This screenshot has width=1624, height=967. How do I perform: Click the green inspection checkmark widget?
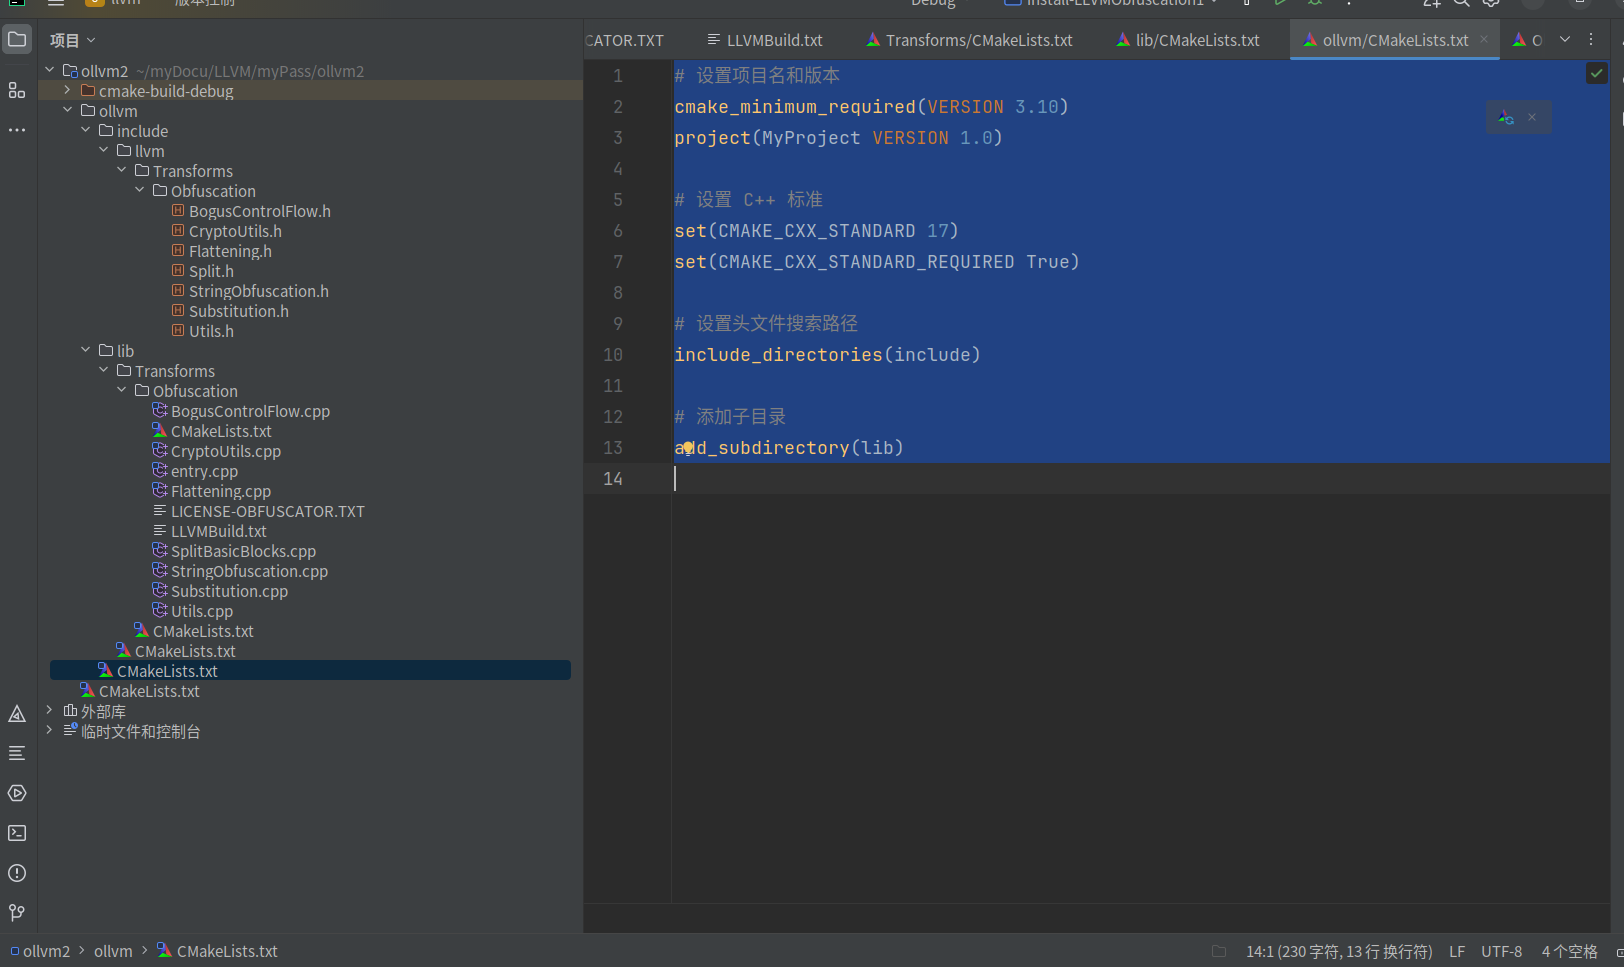(x=1597, y=73)
